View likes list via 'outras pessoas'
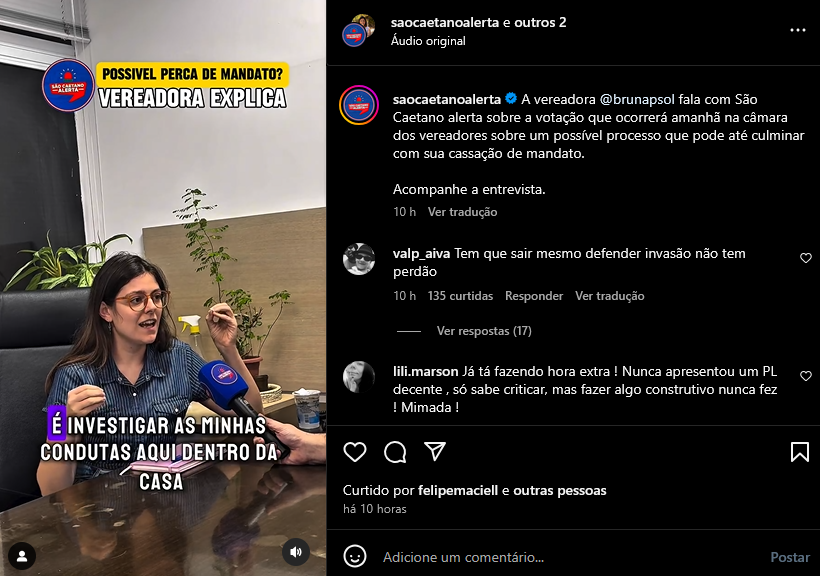The width and height of the screenshot is (820, 576). [560, 491]
